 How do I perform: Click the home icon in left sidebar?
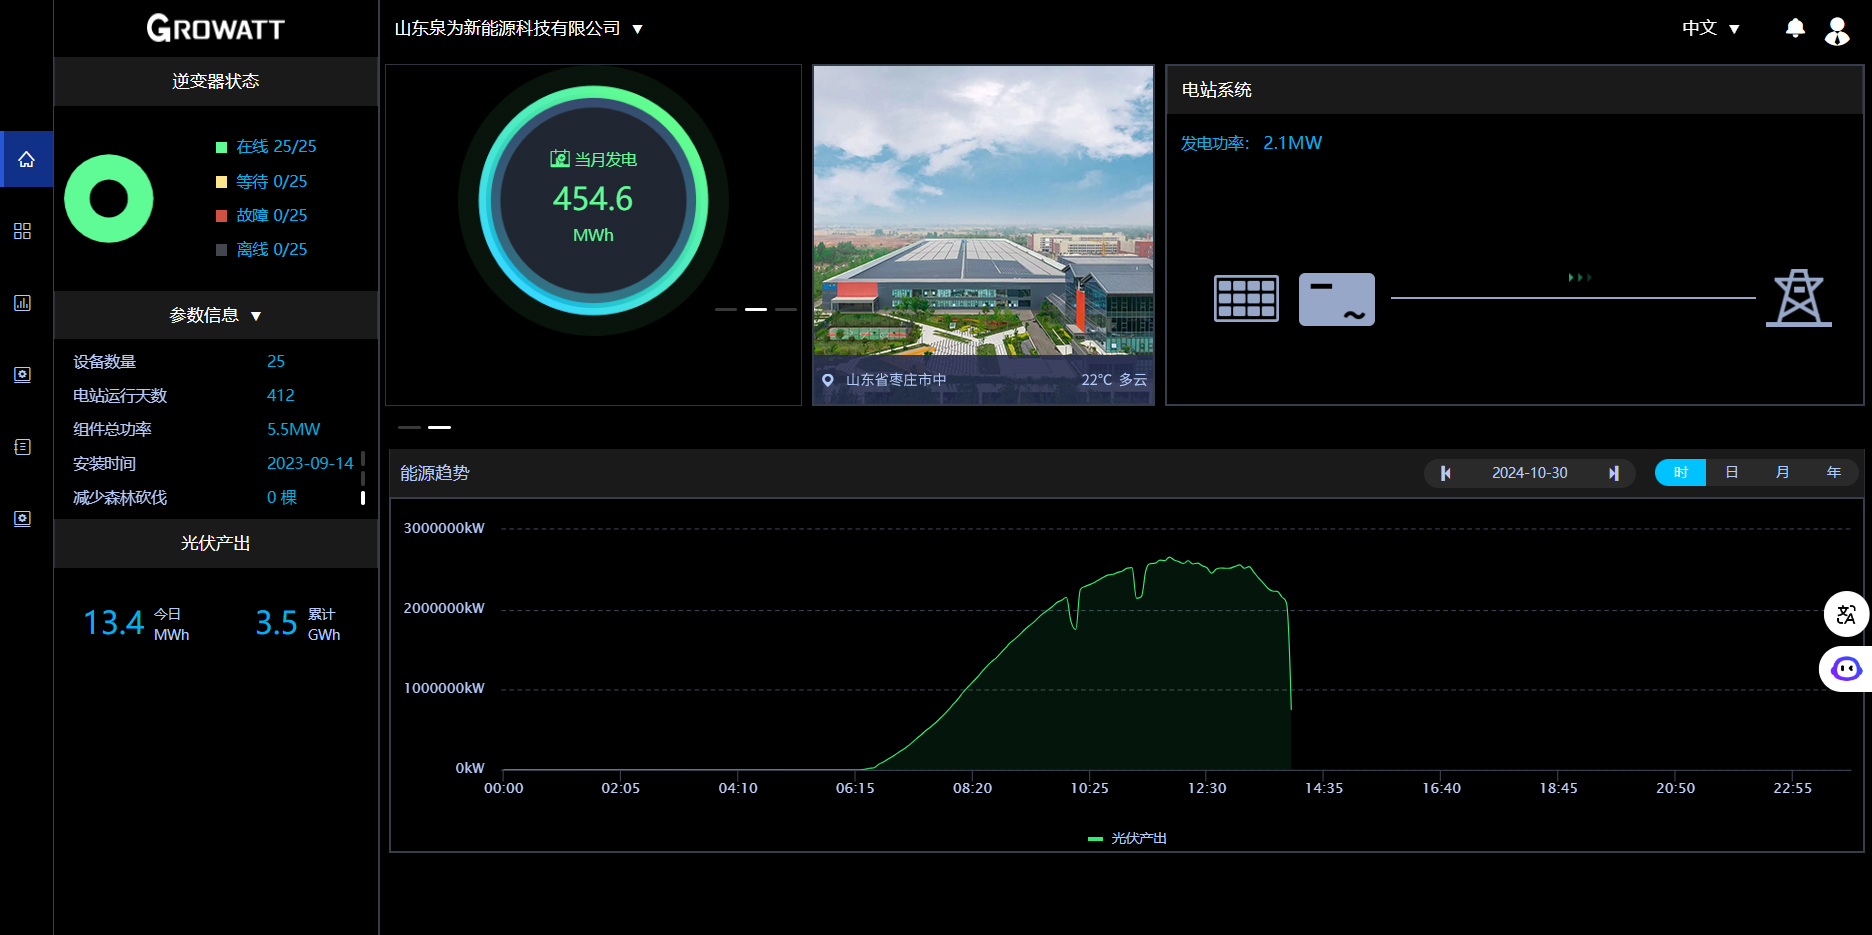pyautogui.click(x=26, y=159)
